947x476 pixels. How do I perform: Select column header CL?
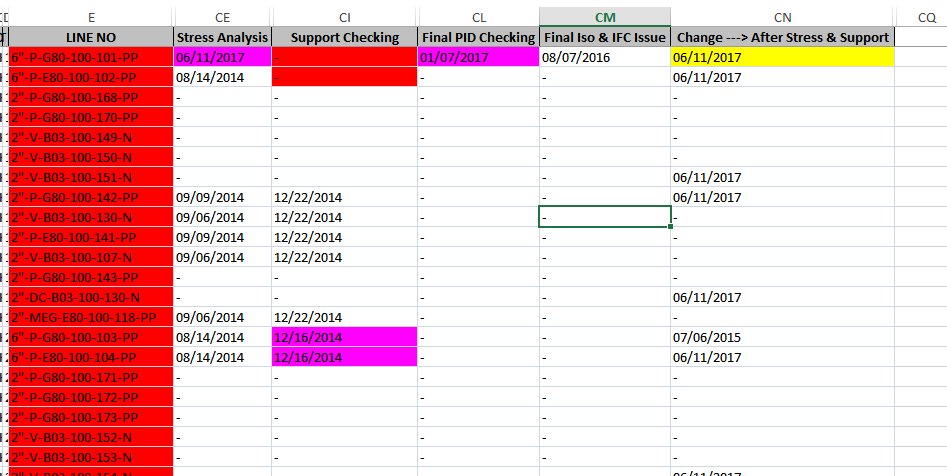tap(478, 17)
